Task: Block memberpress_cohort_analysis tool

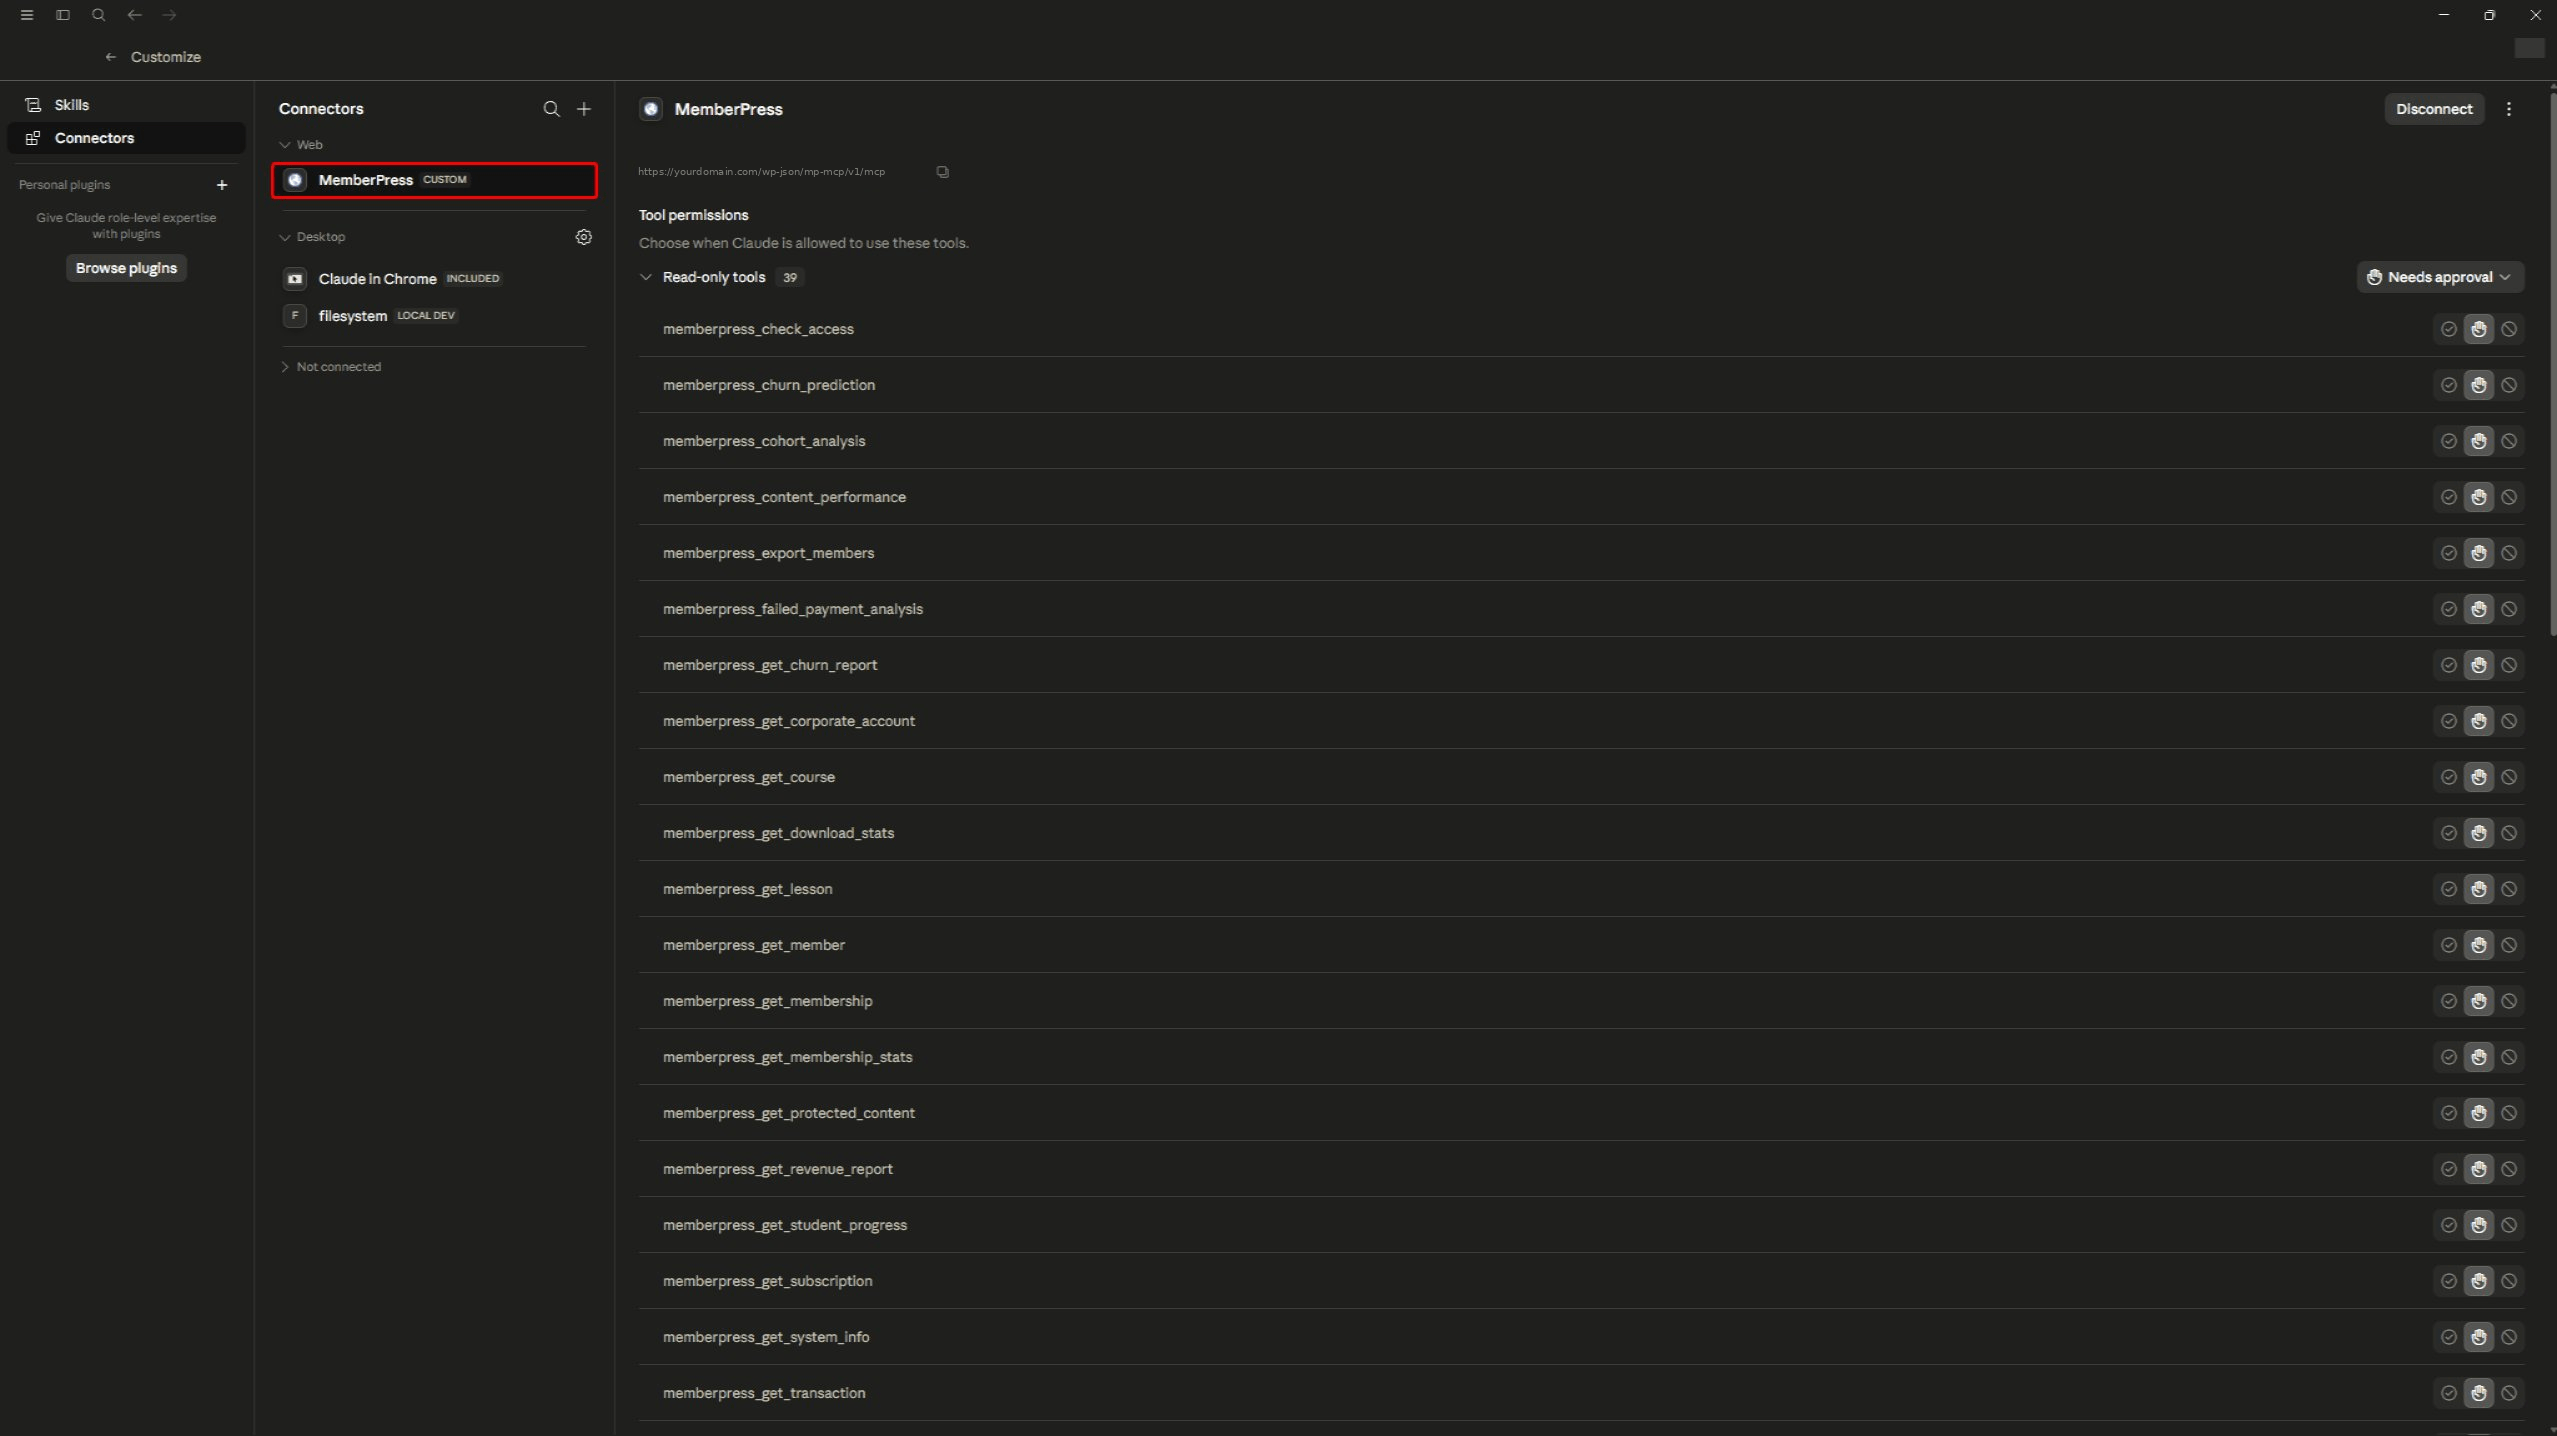Action: [2509, 441]
